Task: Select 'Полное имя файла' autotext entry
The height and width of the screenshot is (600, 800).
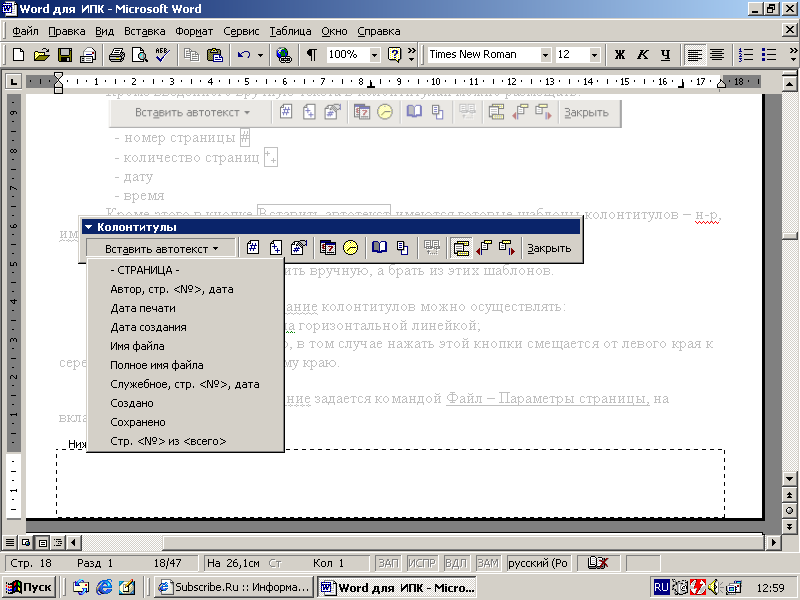Action: 186,365
